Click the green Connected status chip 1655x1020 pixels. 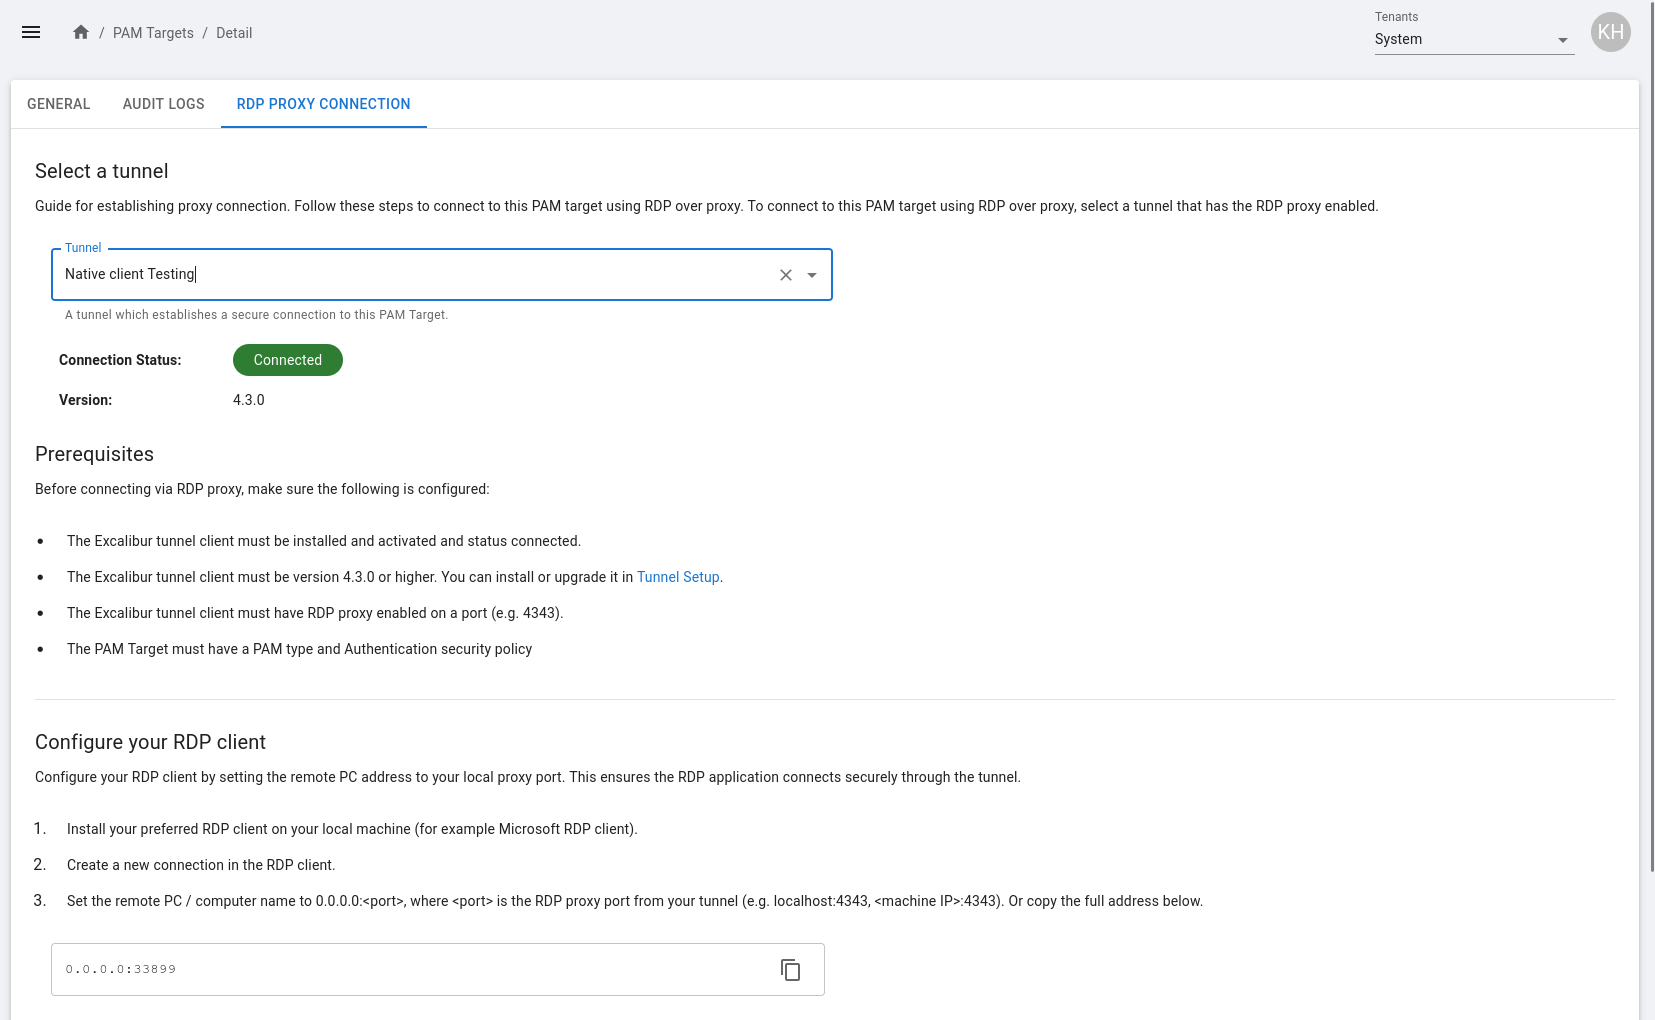(x=288, y=360)
